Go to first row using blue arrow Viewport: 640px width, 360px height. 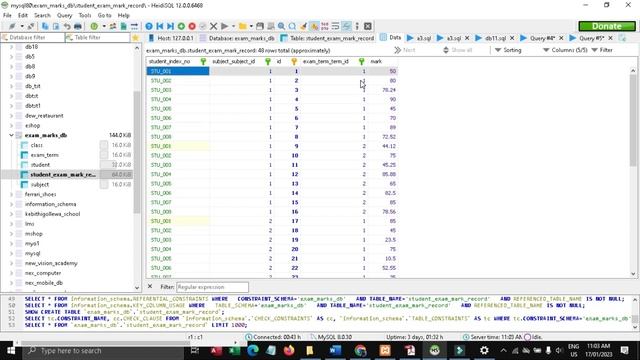click(160, 26)
